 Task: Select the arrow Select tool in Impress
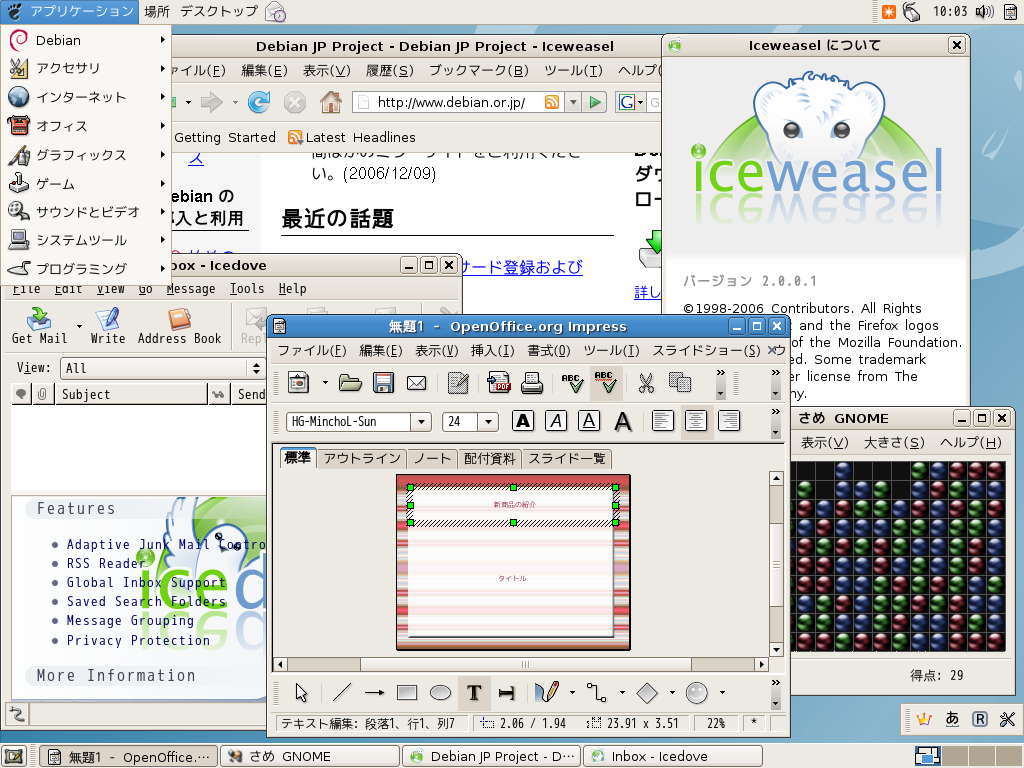pyautogui.click(x=300, y=693)
